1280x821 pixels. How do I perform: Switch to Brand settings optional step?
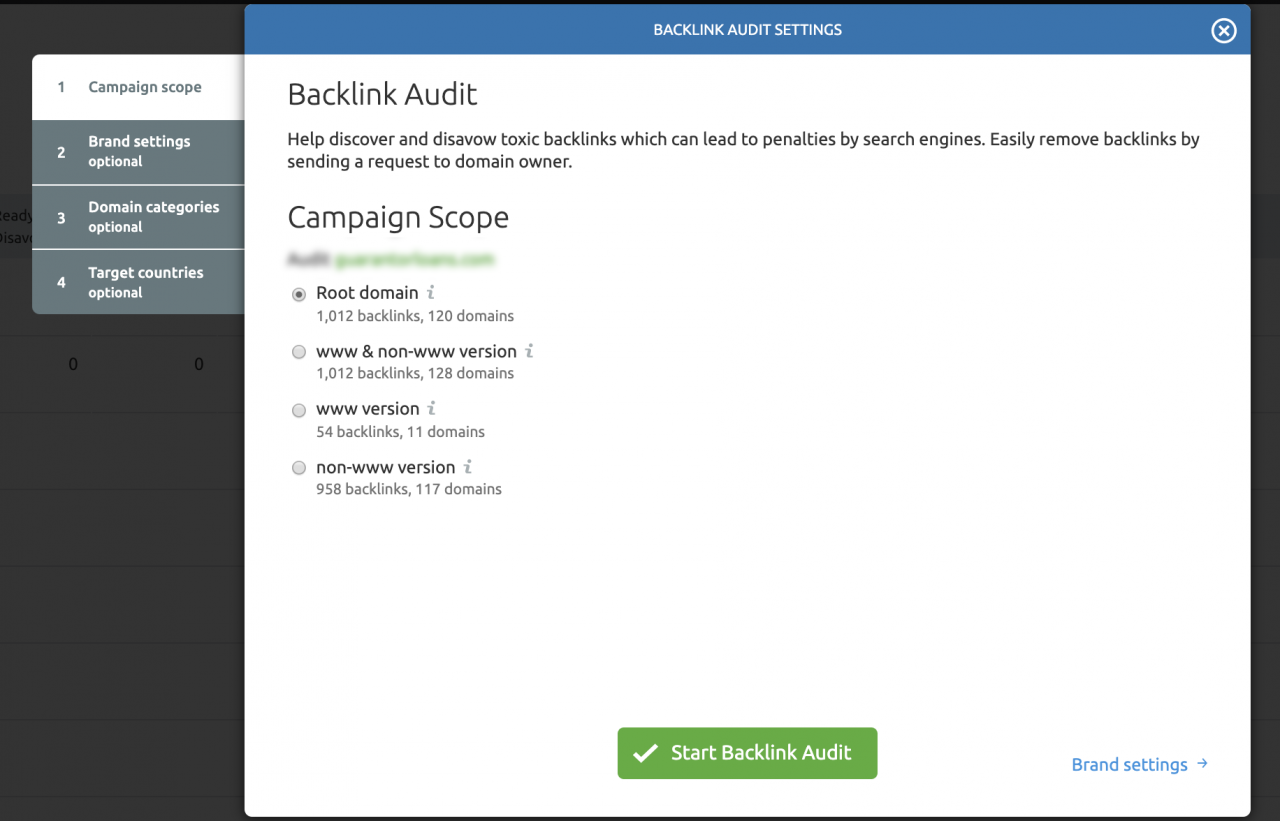pyautogui.click(x=138, y=152)
